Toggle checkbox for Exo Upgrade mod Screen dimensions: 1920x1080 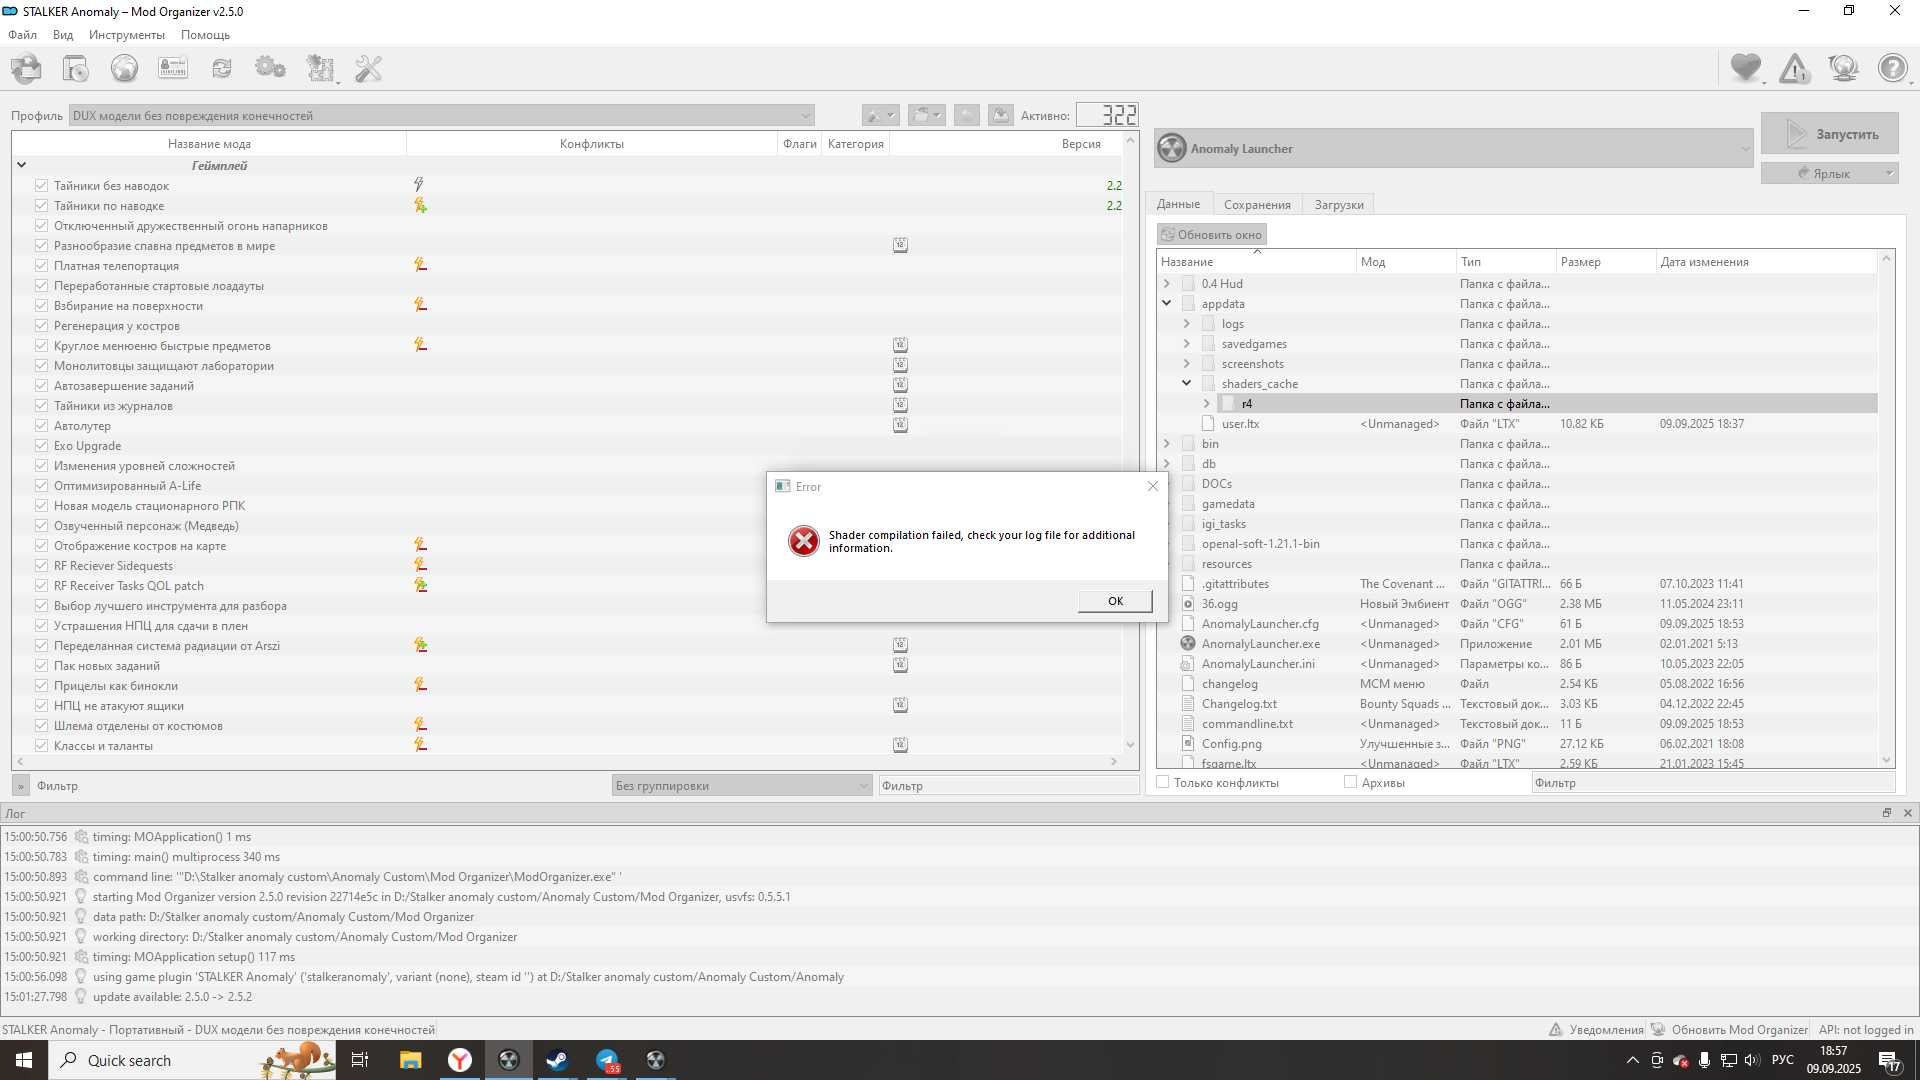[x=41, y=445]
